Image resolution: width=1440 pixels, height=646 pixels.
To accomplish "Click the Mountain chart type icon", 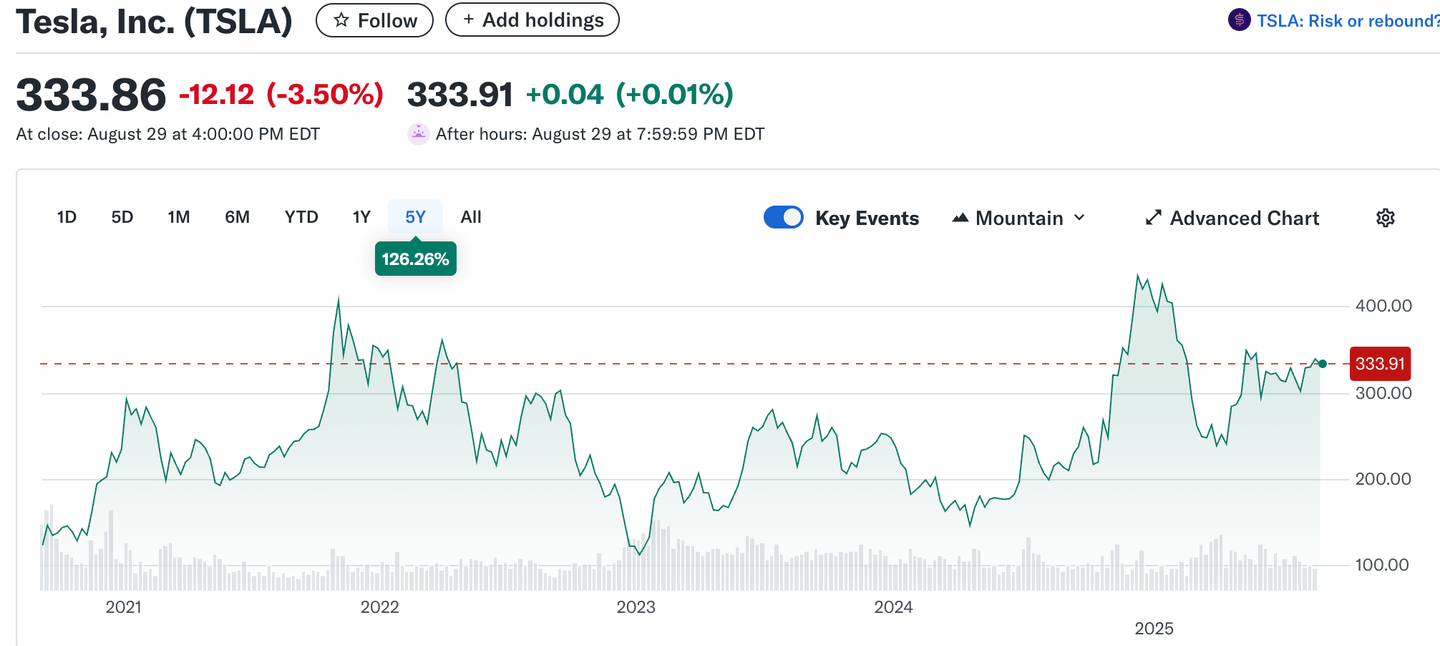I will (x=960, y=218).
